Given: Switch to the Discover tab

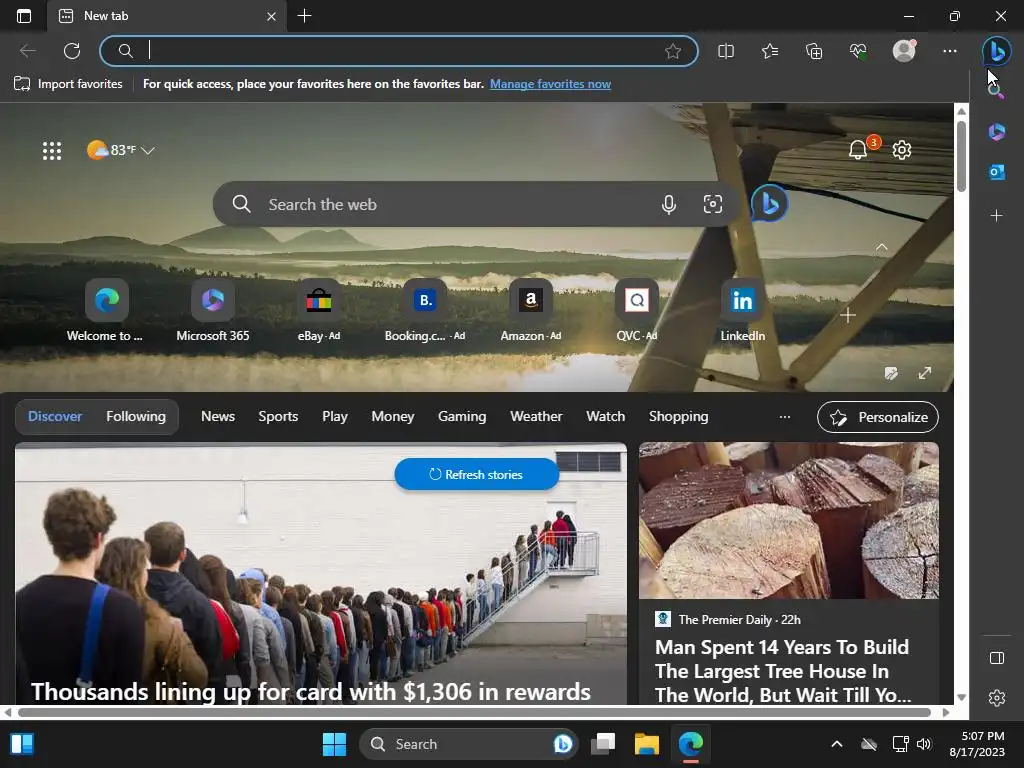Looking at the screenshot, I should coord(55,417).
